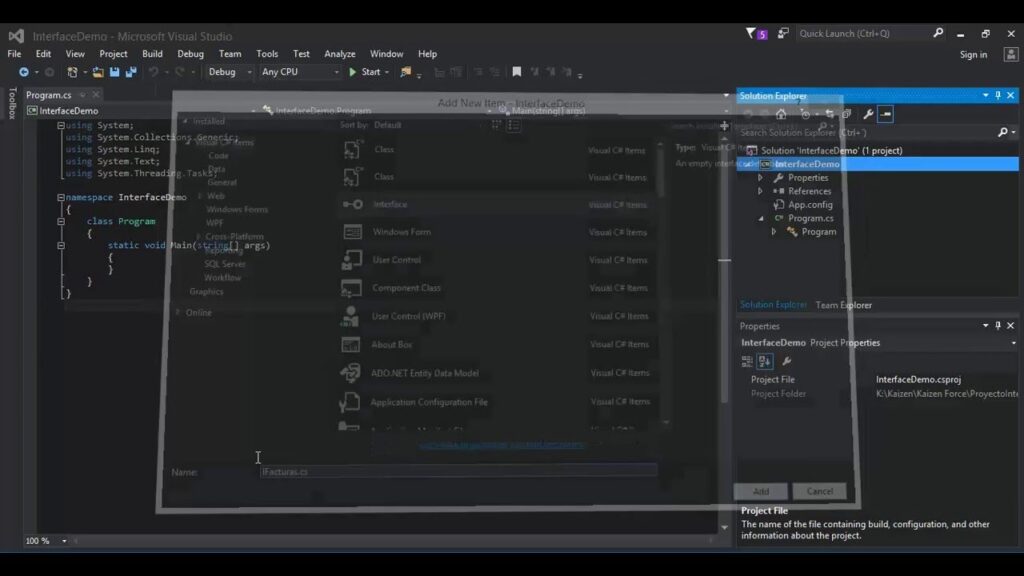The width and height of the screenshot is (1024, 576).
Task: Open the Tools menu
Action: pyautogui.click(x=267, y=54)
